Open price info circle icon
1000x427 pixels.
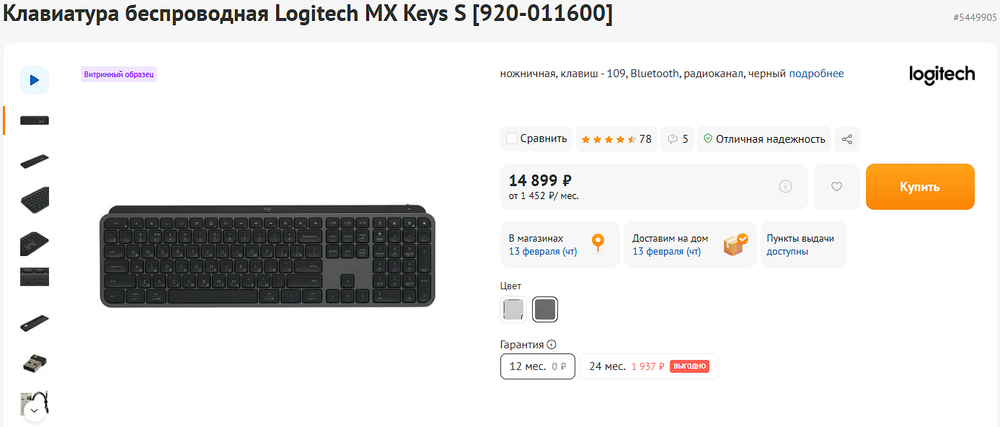tap(785, 186)
